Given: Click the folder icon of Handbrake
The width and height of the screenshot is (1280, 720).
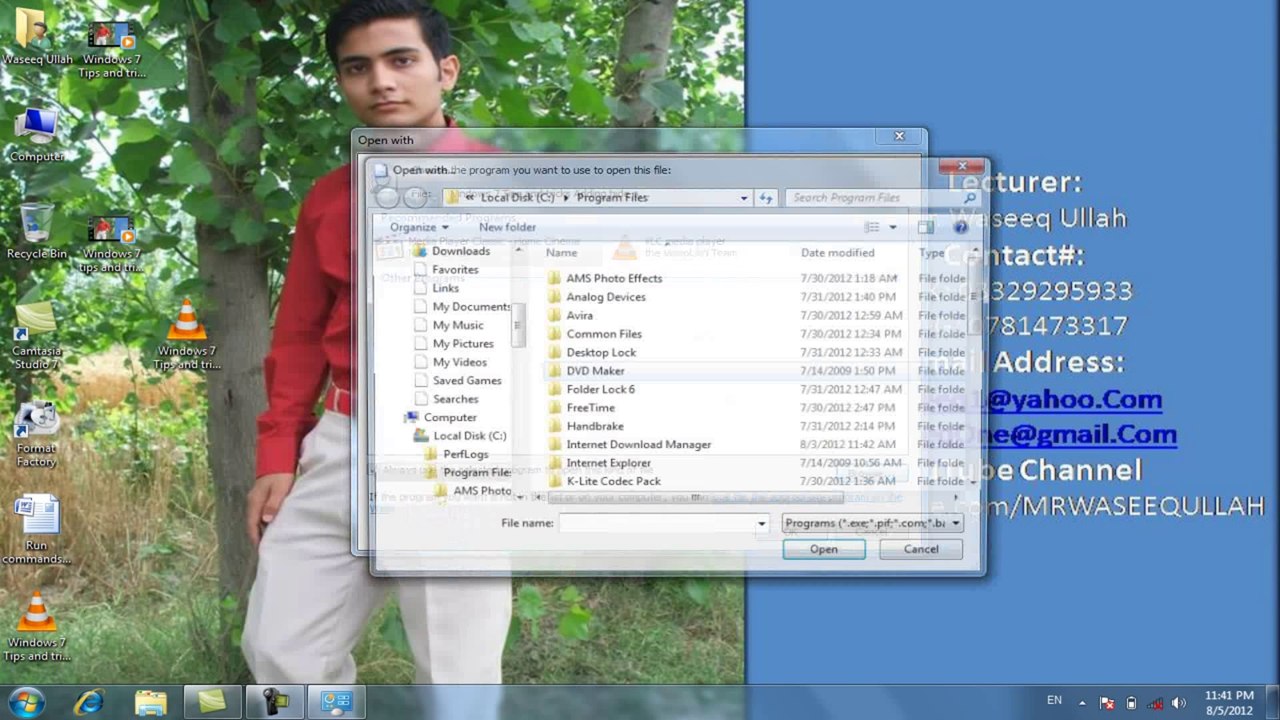Looking at the screenshot, I should [x=554, y=426].
